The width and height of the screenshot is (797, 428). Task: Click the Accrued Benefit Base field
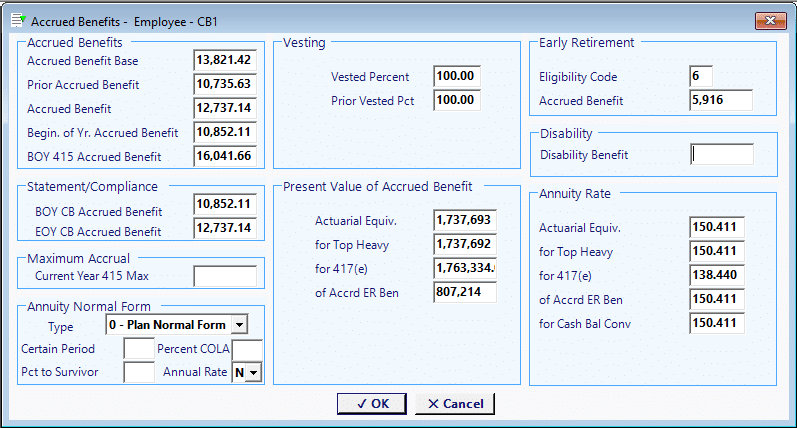click(x=225, y=60)
